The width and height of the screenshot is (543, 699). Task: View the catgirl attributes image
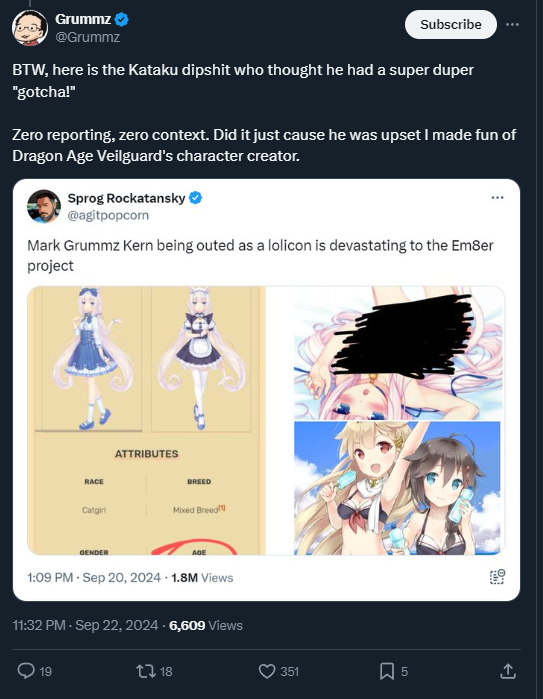point(147,420)
